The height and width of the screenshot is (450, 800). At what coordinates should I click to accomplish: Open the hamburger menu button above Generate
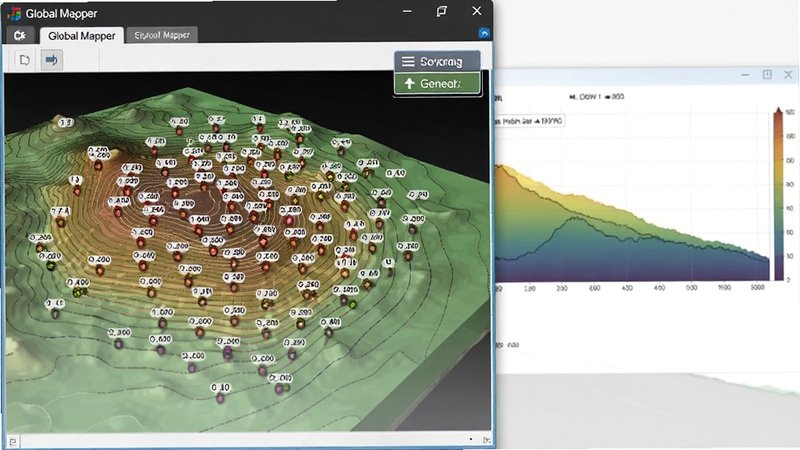click(x=437, y=62)
